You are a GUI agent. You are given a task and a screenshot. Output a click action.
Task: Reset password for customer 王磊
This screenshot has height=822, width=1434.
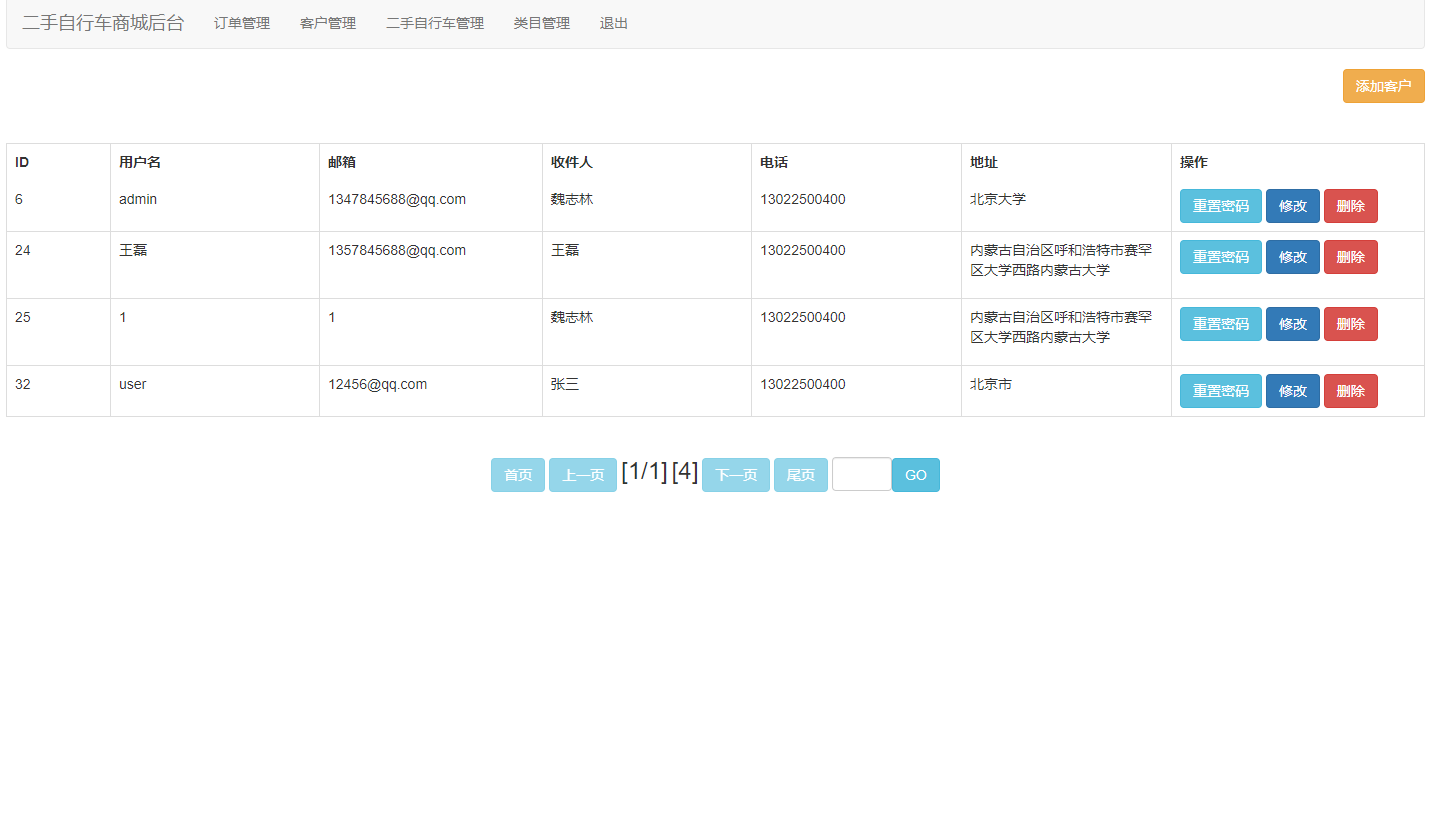[x=1220, y=257]
